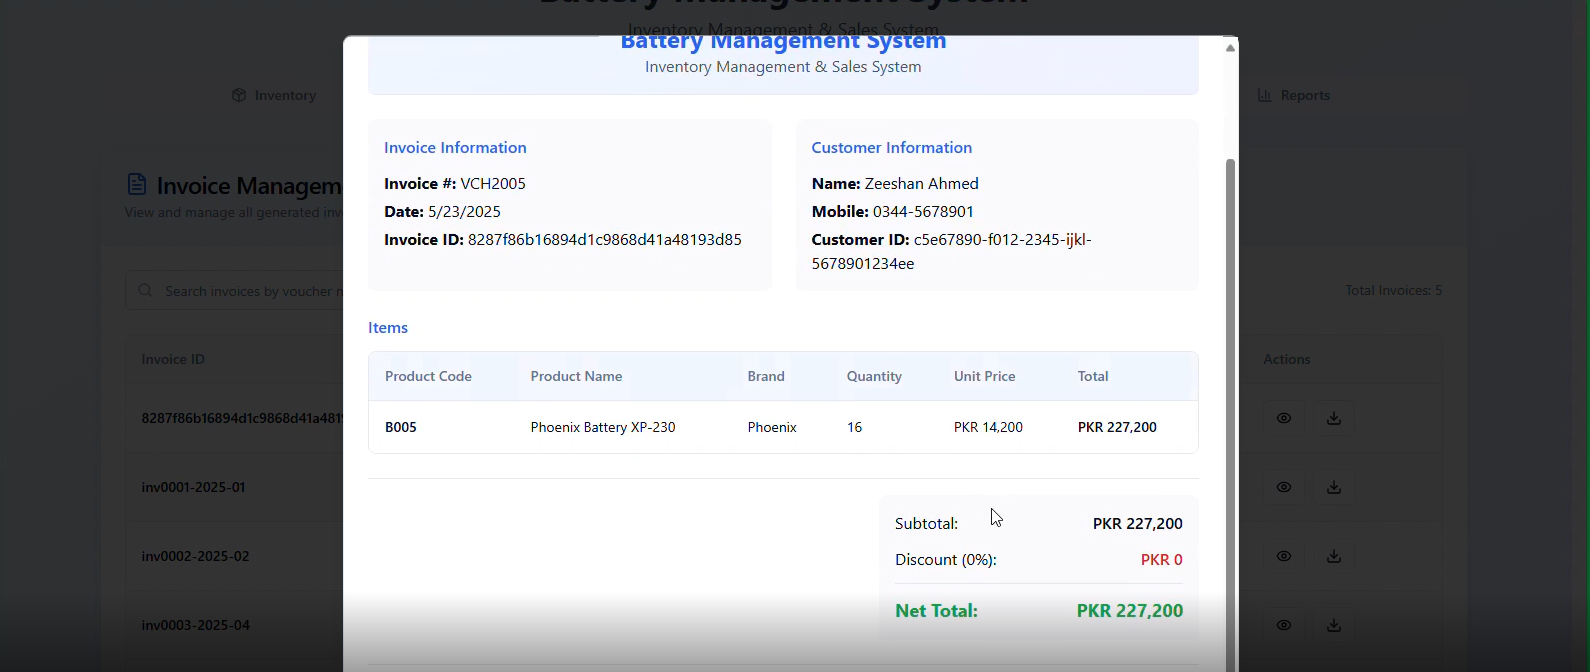1590x672 pixels.
Task: Click the Invoice ID column header in background
Action: [x=173, y=360]
